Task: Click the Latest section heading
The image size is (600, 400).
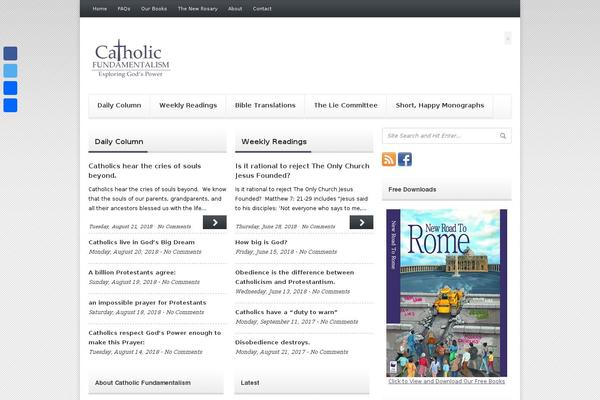Action: pyautogui.click(x=250, y=383)
